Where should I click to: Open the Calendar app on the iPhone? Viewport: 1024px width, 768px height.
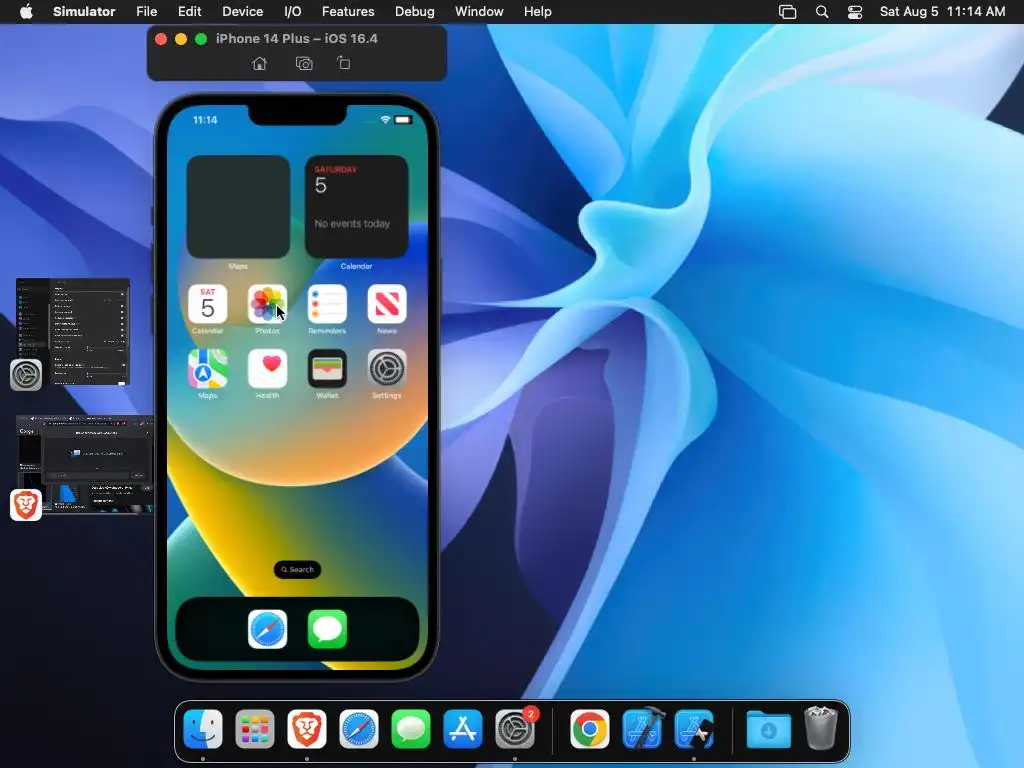[x=208, y=304]
